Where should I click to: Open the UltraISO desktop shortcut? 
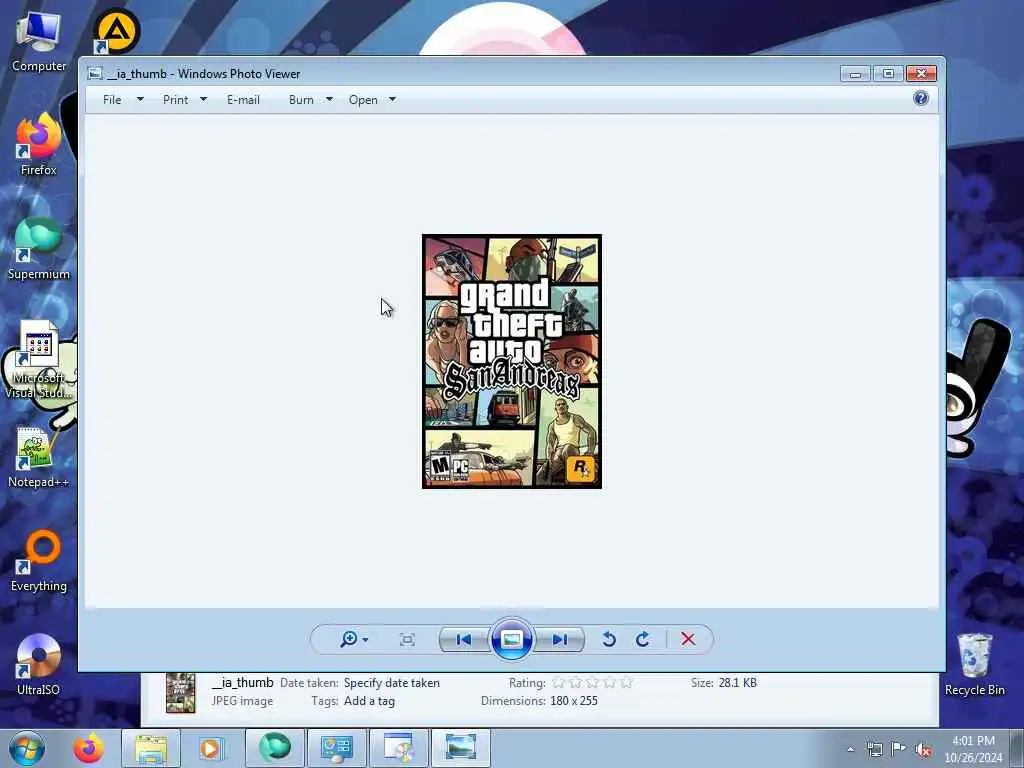point(39,665)
